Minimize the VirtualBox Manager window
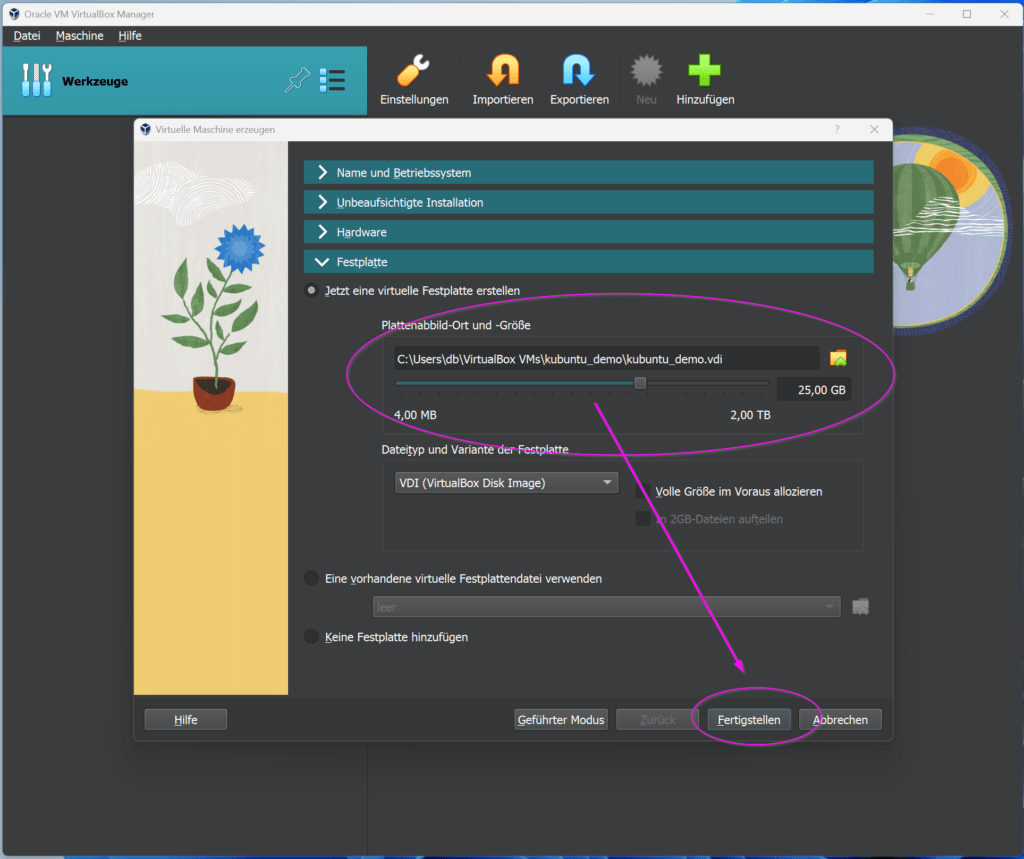The image size is (1024, 859). click(x=930, y=14)
